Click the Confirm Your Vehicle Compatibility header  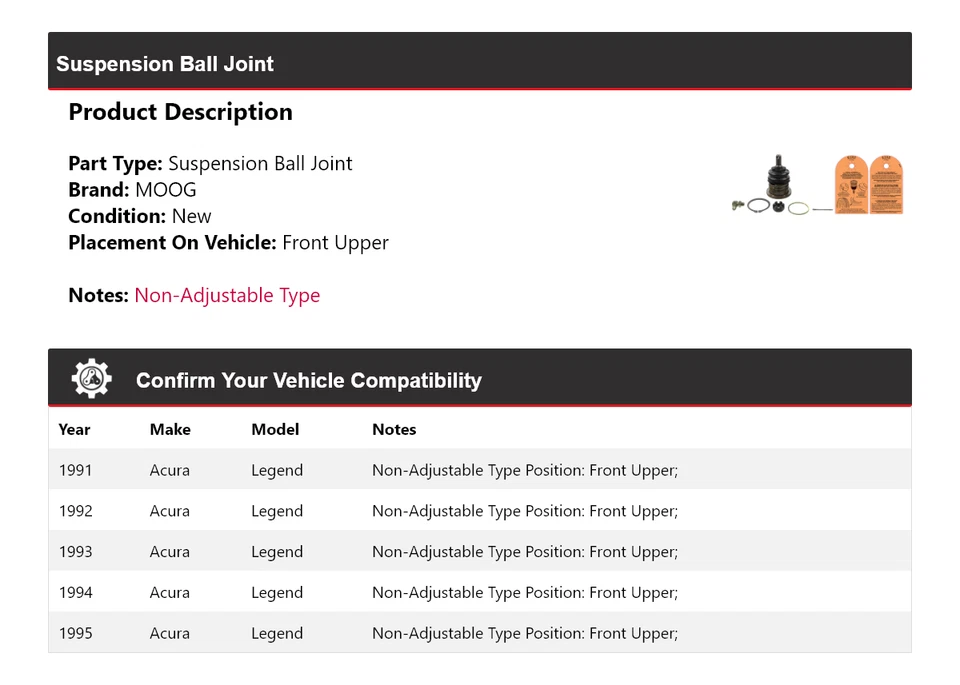309,380
